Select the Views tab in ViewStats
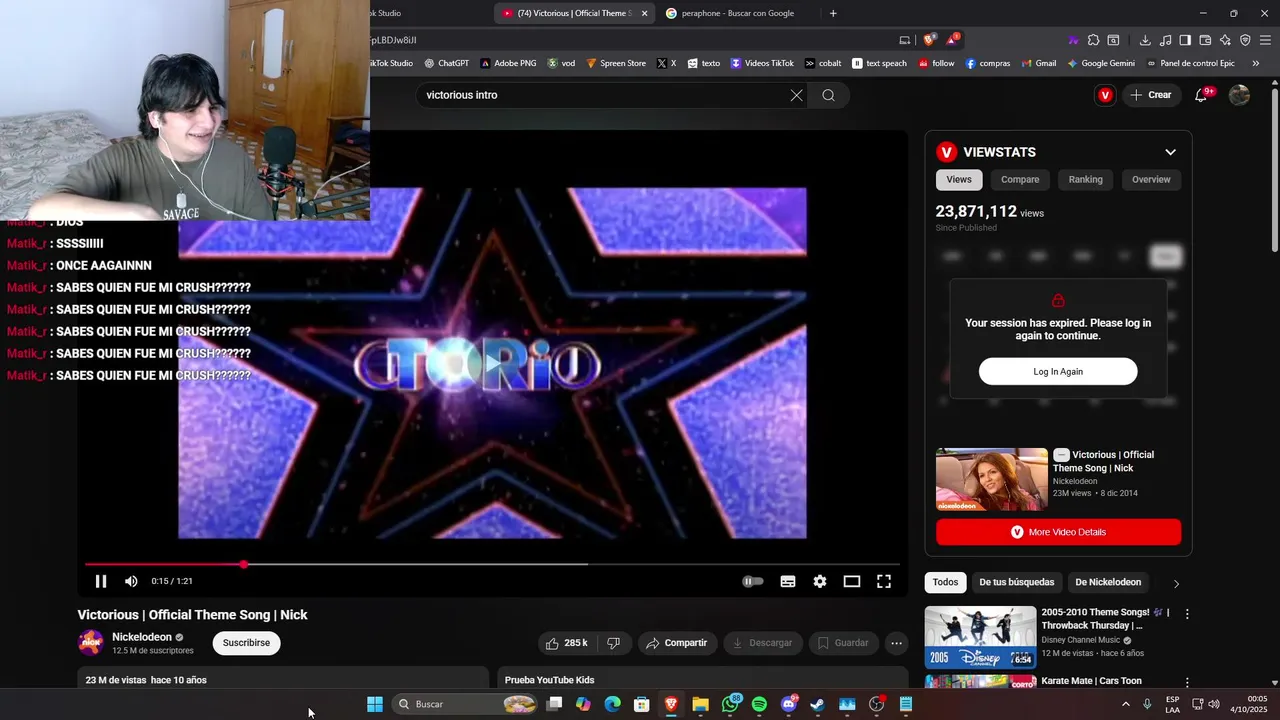1280x720 pixels. (959, 179)
